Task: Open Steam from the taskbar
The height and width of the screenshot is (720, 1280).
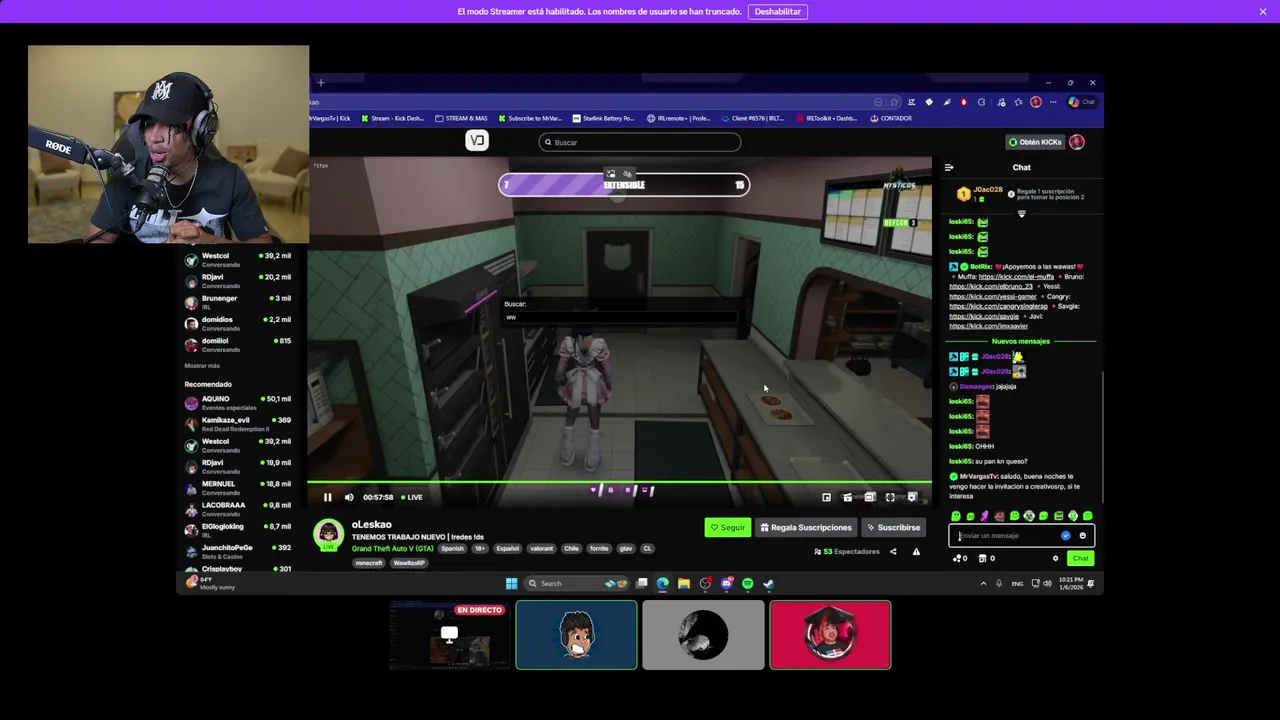Action: point(769,583)
